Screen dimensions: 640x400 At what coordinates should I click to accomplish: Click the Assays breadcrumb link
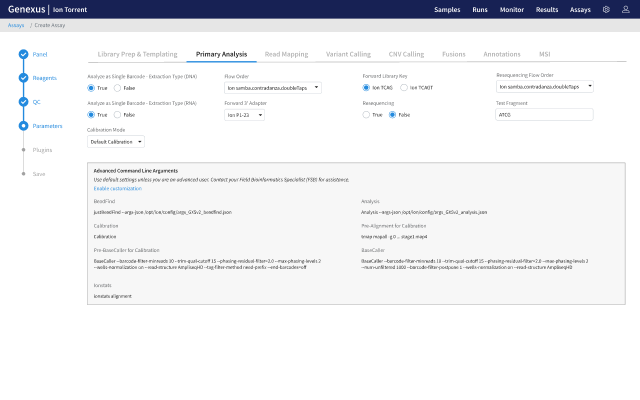tap(16, 25)
